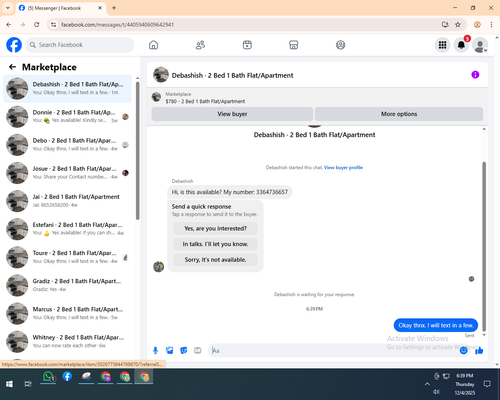Open the Groups icon in top navigation
Screen dimensions: 500x400
[x=340, y=45]
